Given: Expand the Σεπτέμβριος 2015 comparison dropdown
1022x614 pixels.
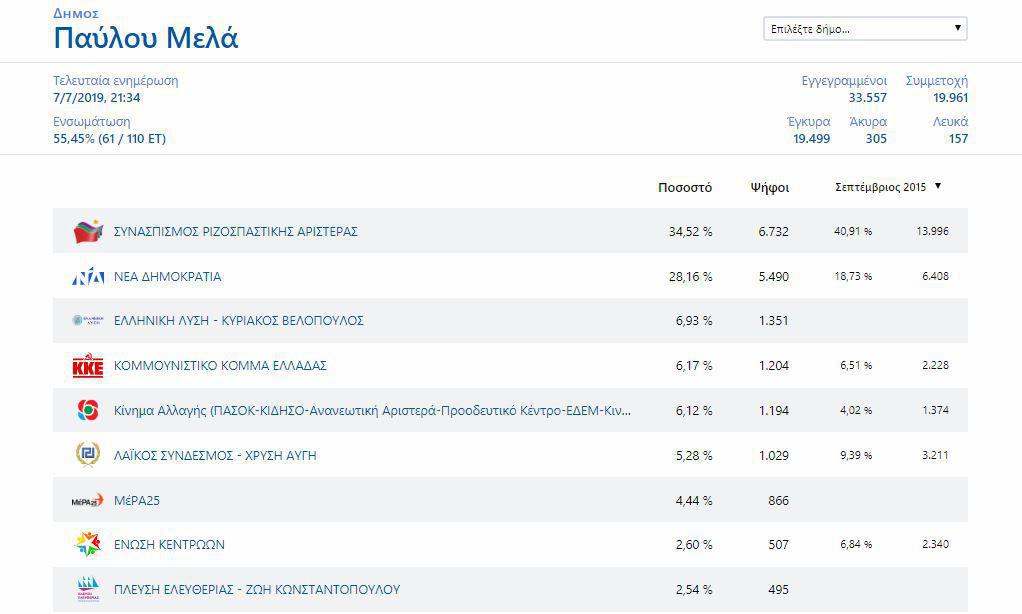Looking at the screenshot, I should (889, 187).
